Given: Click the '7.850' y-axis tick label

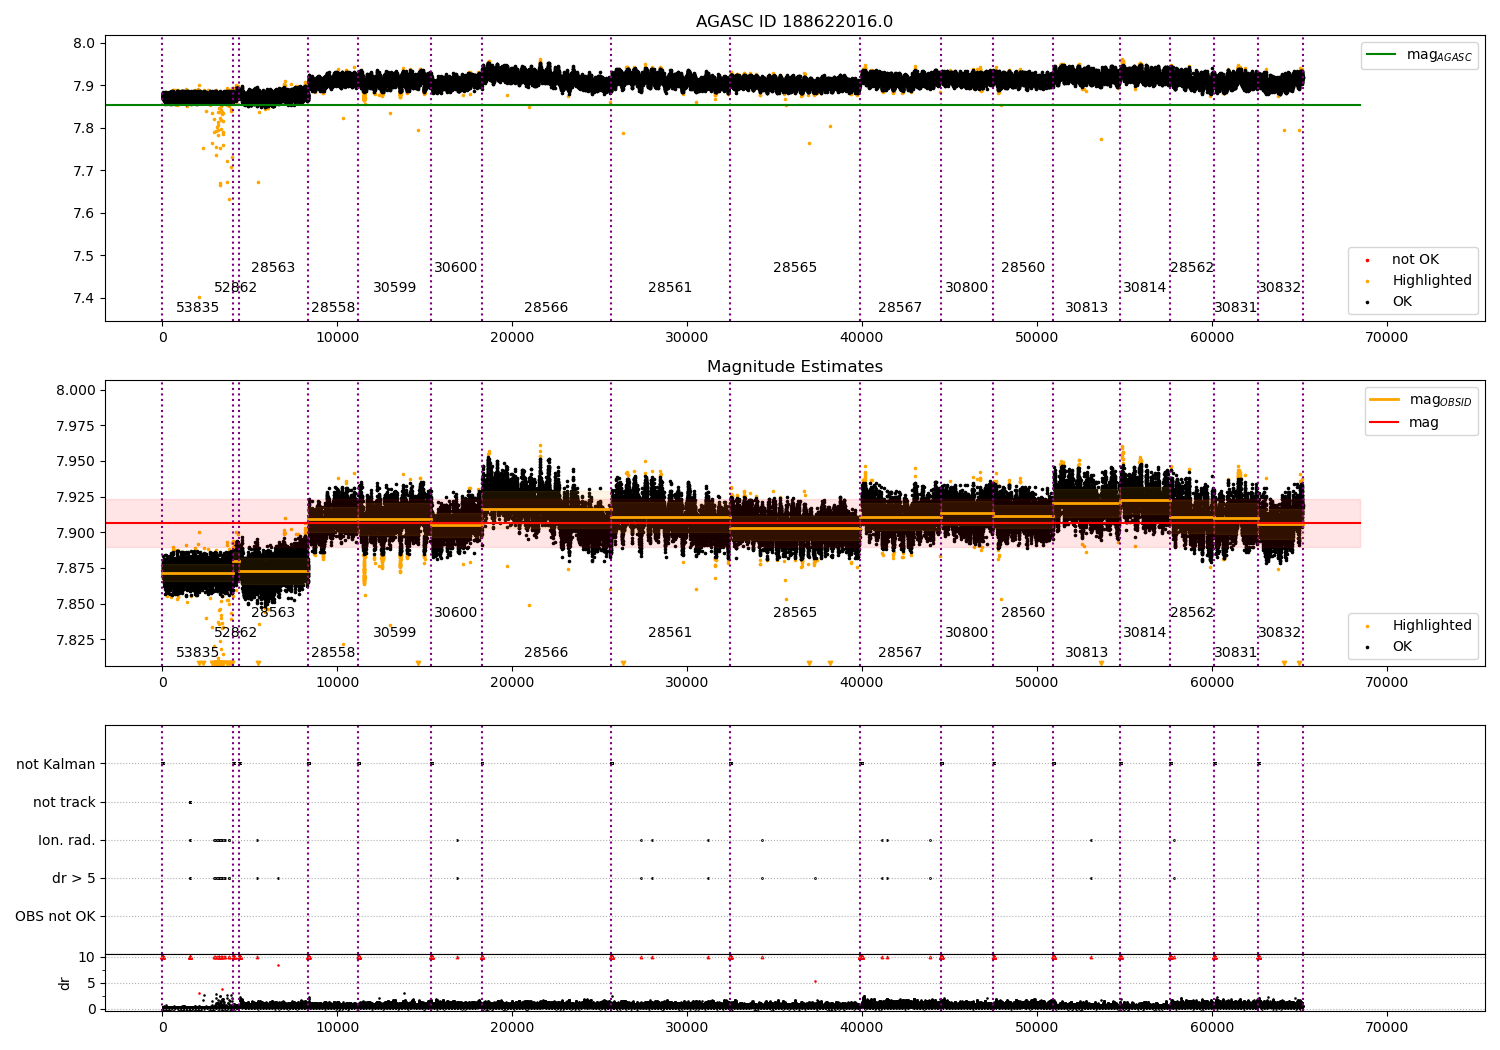Looking at the screenshot, I should coord(76,604).
